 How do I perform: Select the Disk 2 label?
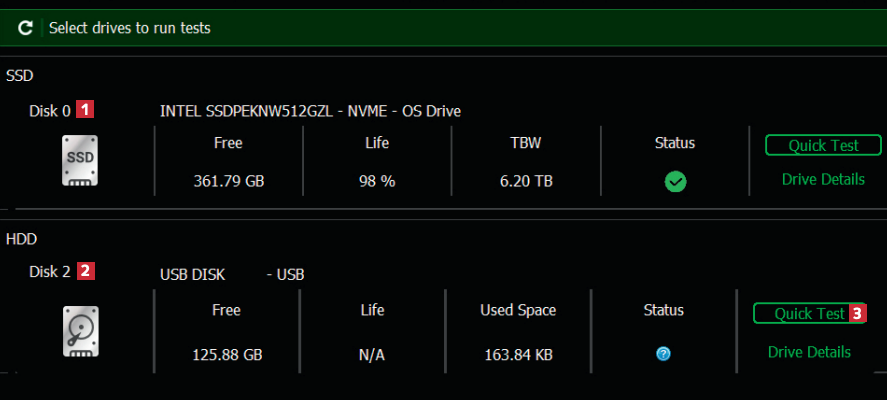click(x=50, y=271)
